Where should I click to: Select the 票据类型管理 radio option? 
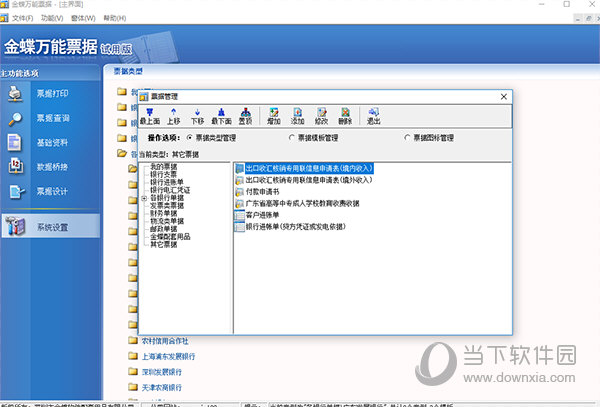[189, 138]
